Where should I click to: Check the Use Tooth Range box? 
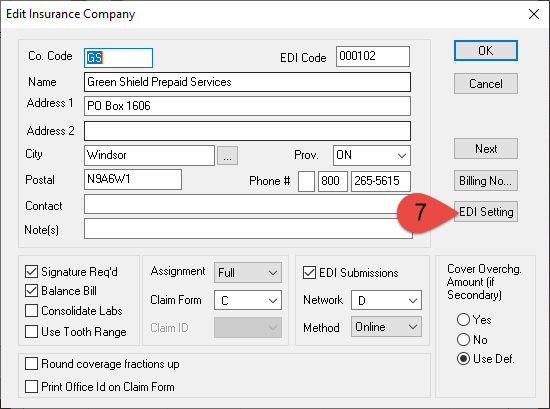click(x=32, y=331)
